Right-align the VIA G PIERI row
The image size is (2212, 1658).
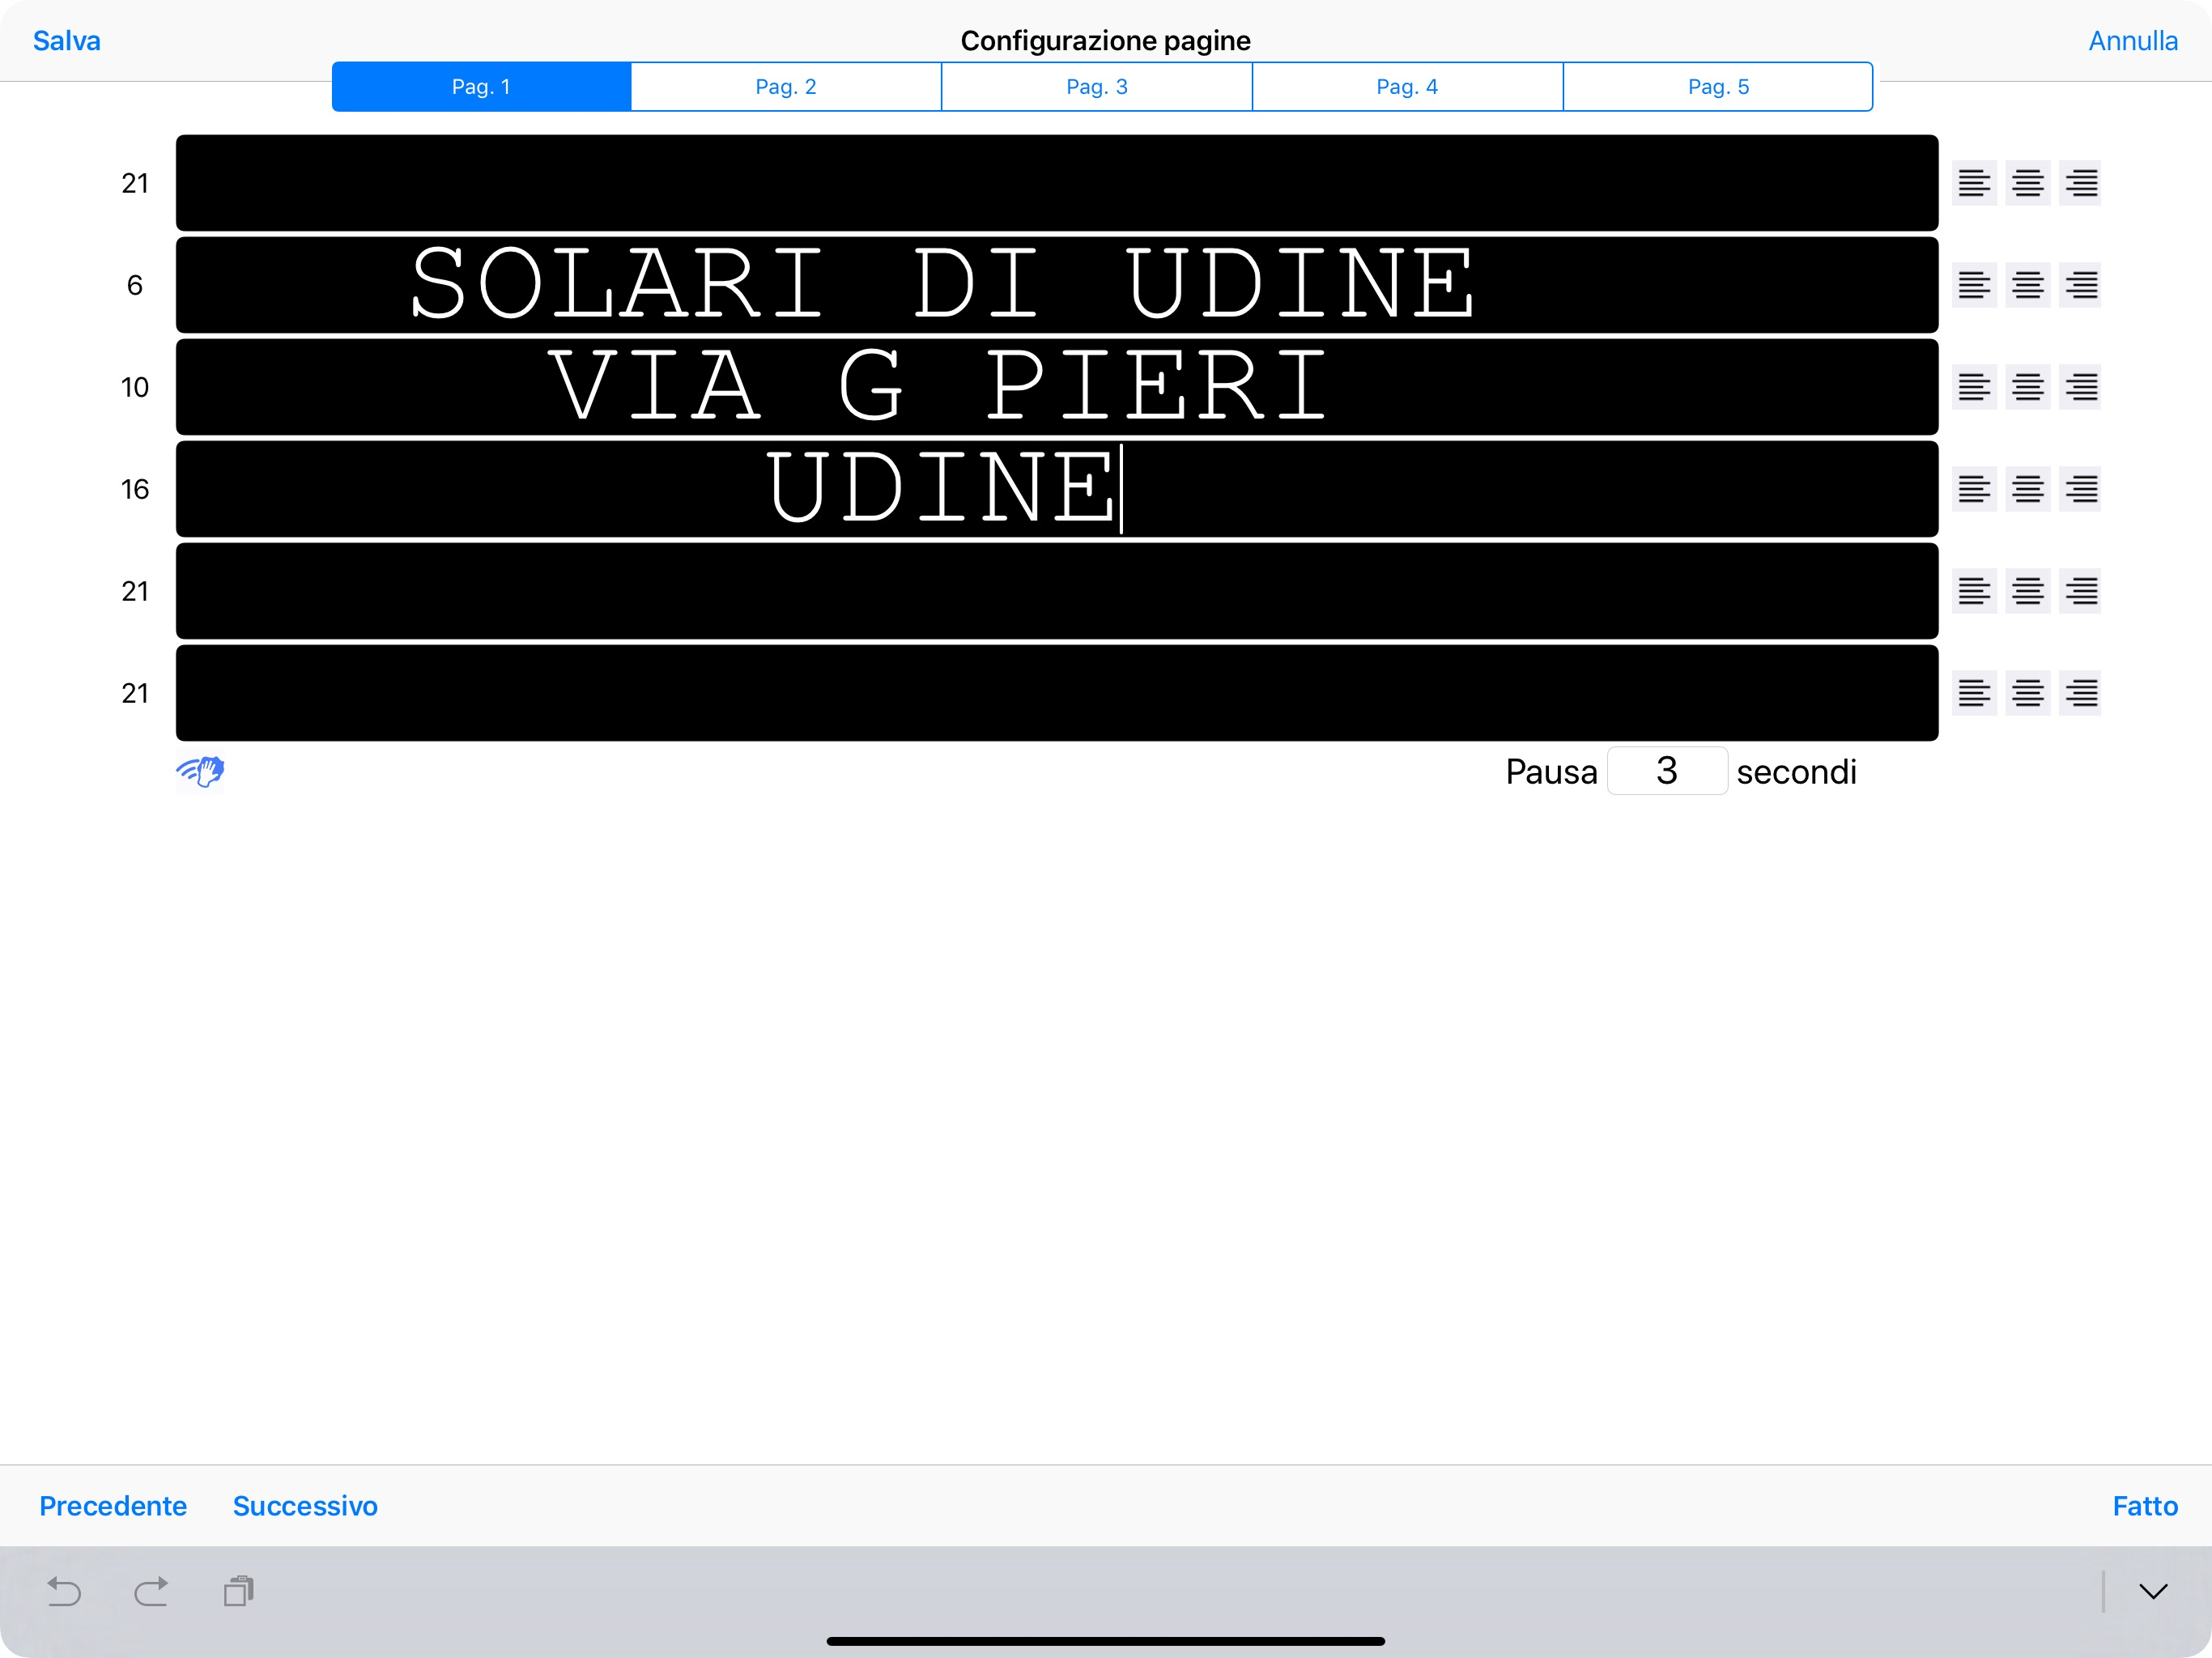point(2080,387)
